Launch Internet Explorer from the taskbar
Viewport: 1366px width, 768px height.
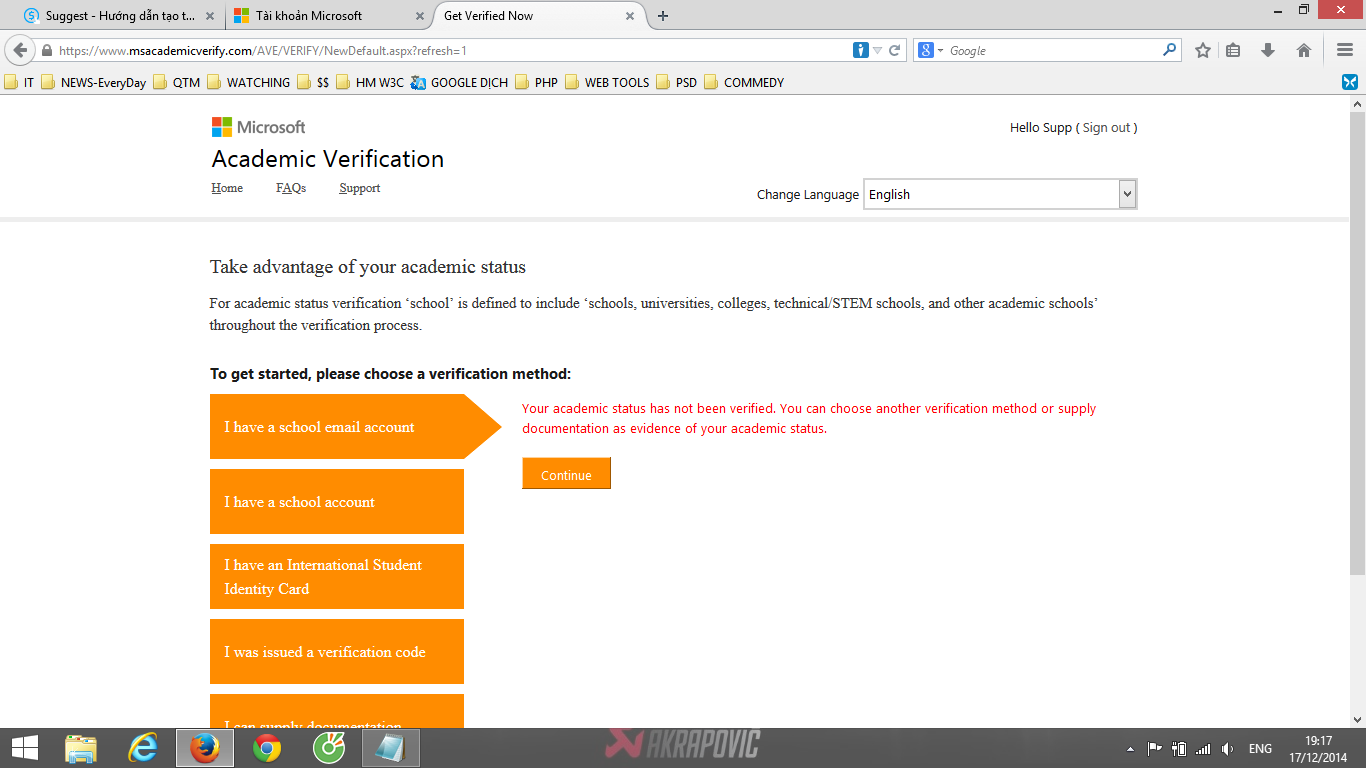coord(143,748)
